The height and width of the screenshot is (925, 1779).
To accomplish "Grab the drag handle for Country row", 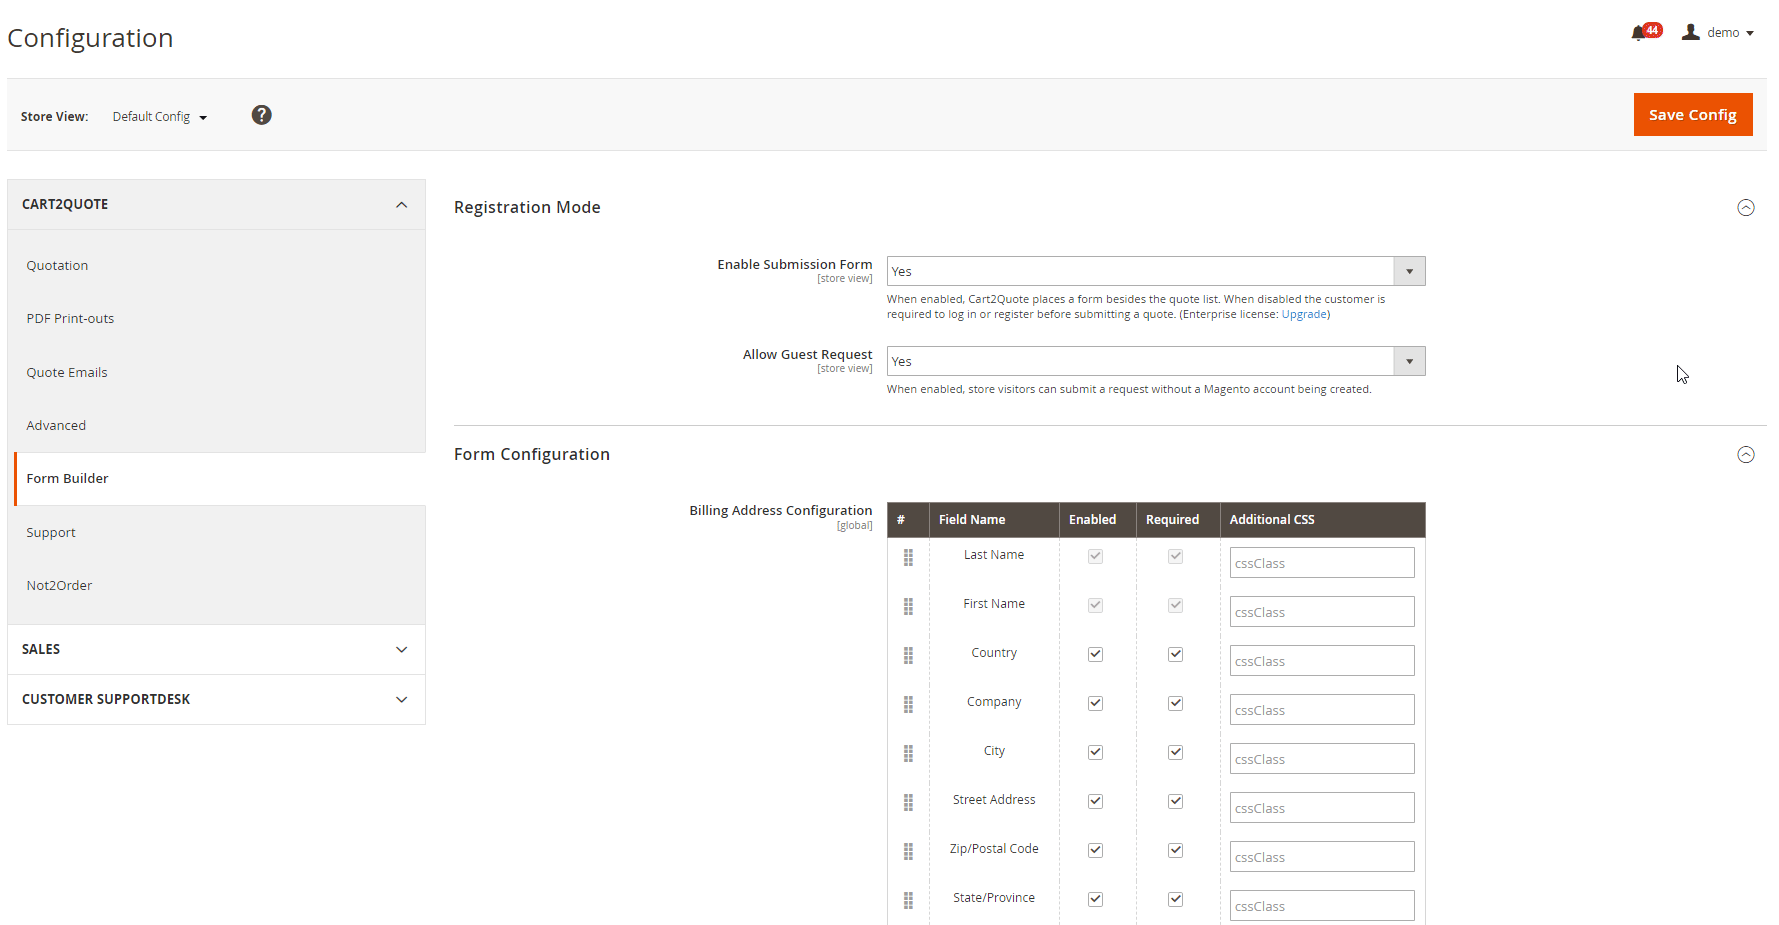I will click(908, 656).
